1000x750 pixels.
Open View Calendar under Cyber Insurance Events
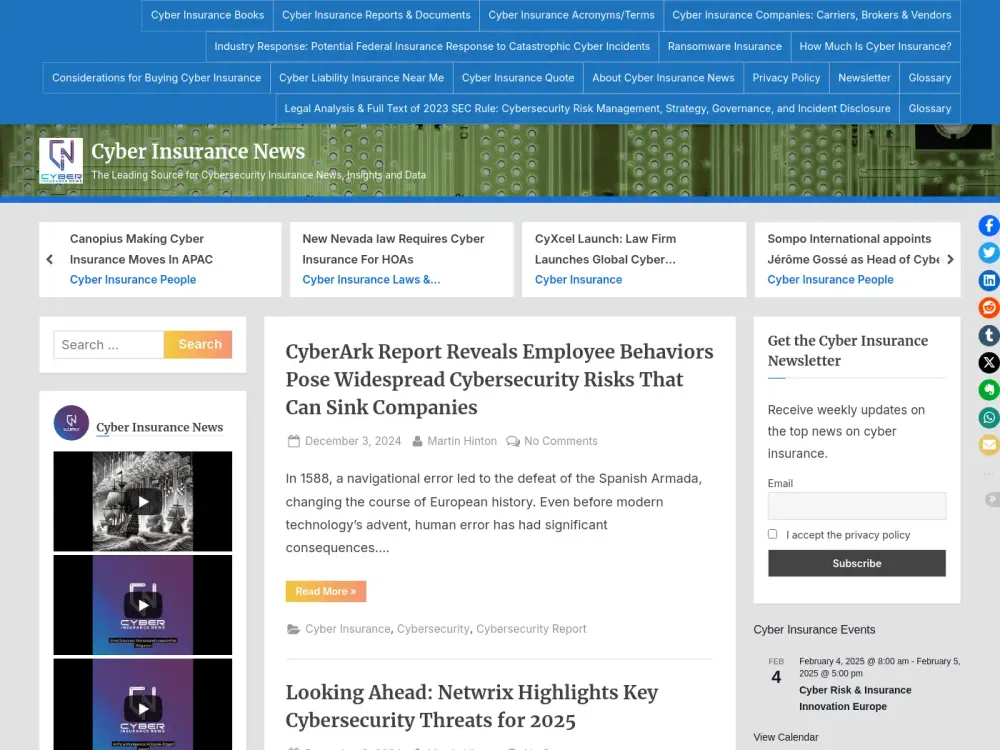coord(785,737)
